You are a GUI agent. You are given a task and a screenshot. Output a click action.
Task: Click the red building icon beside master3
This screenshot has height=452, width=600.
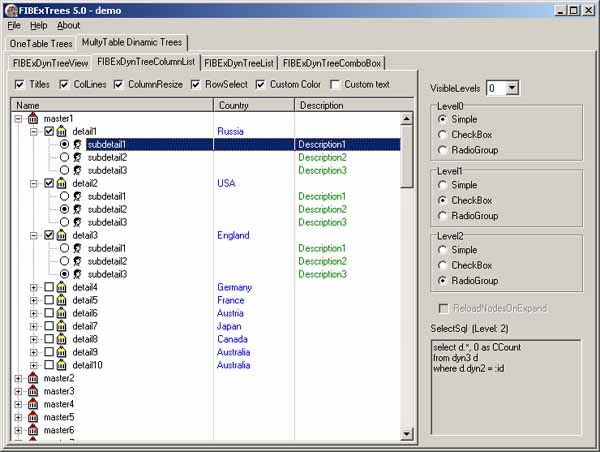pyautogui.click(x=33, y=392)
